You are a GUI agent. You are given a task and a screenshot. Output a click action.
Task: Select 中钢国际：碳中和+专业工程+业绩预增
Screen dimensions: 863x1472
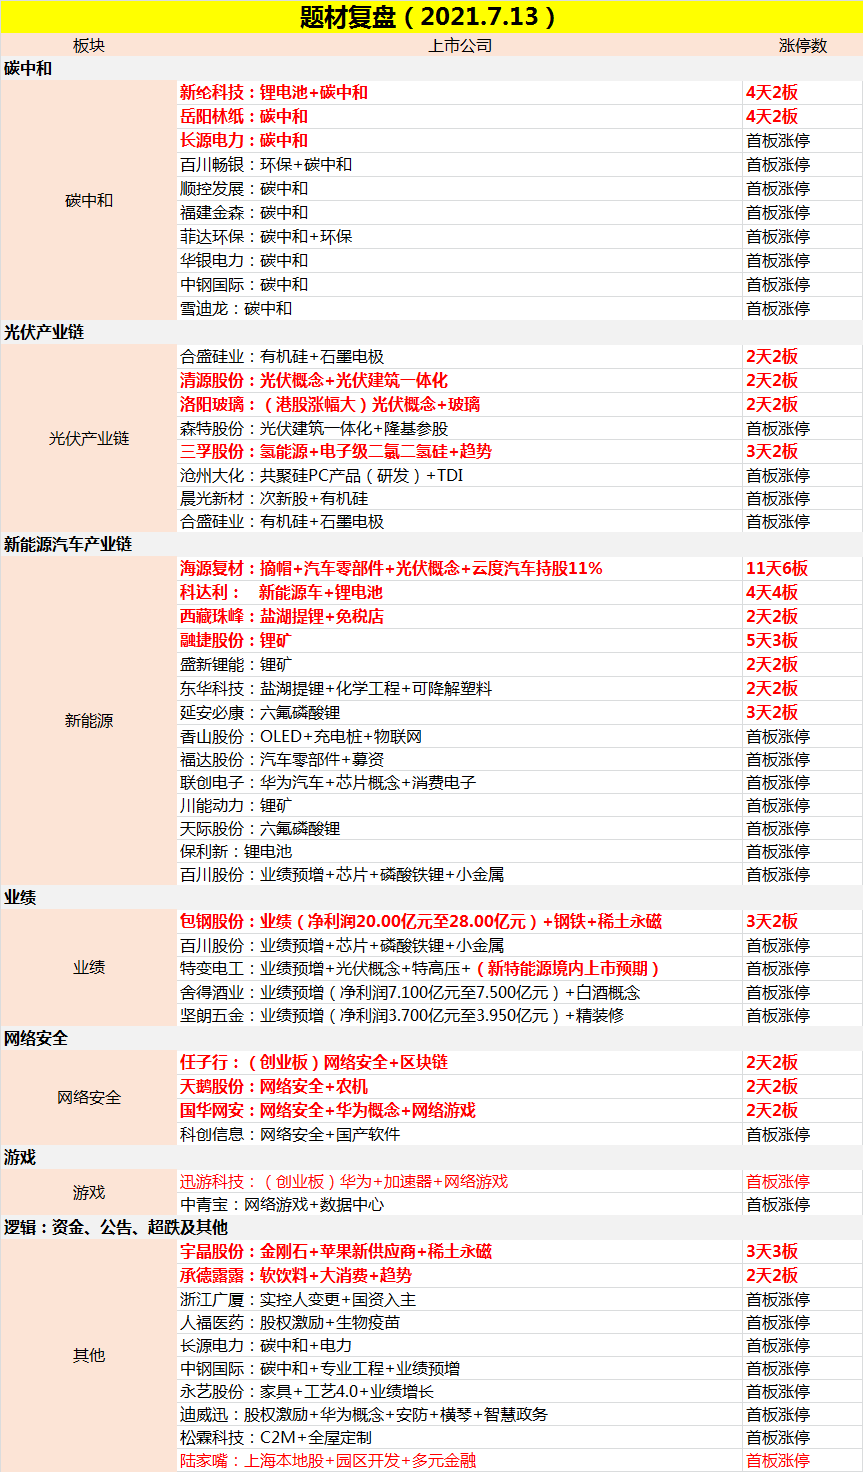pyautogui.click(x=320, y=1368)
